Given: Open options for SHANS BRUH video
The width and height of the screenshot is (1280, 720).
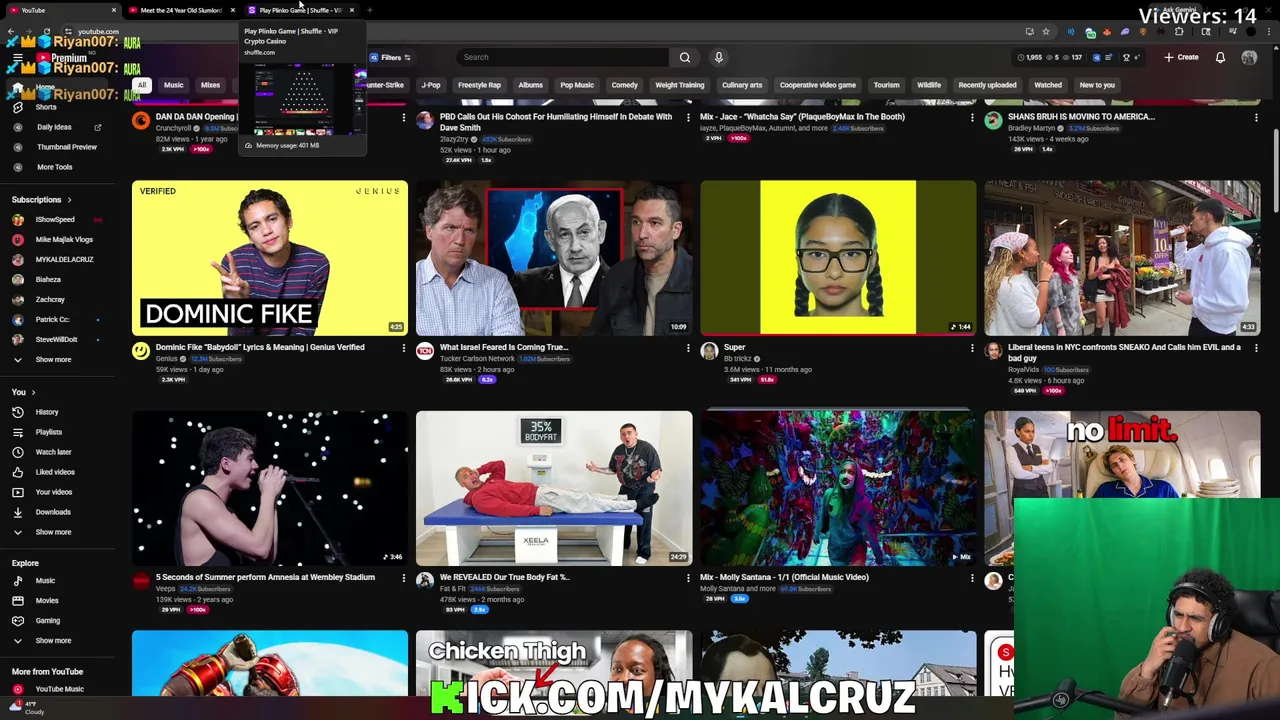Looking at the screenshot, I should coord(1256,118).
